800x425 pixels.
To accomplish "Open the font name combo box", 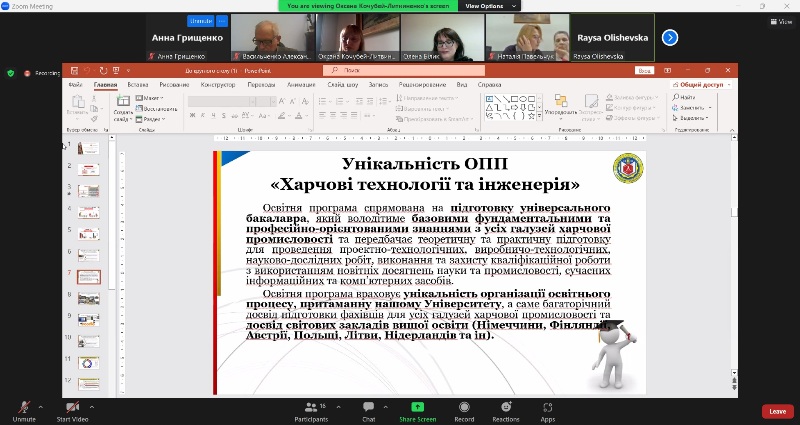I will pyautogui.click(x=221, y=102).
